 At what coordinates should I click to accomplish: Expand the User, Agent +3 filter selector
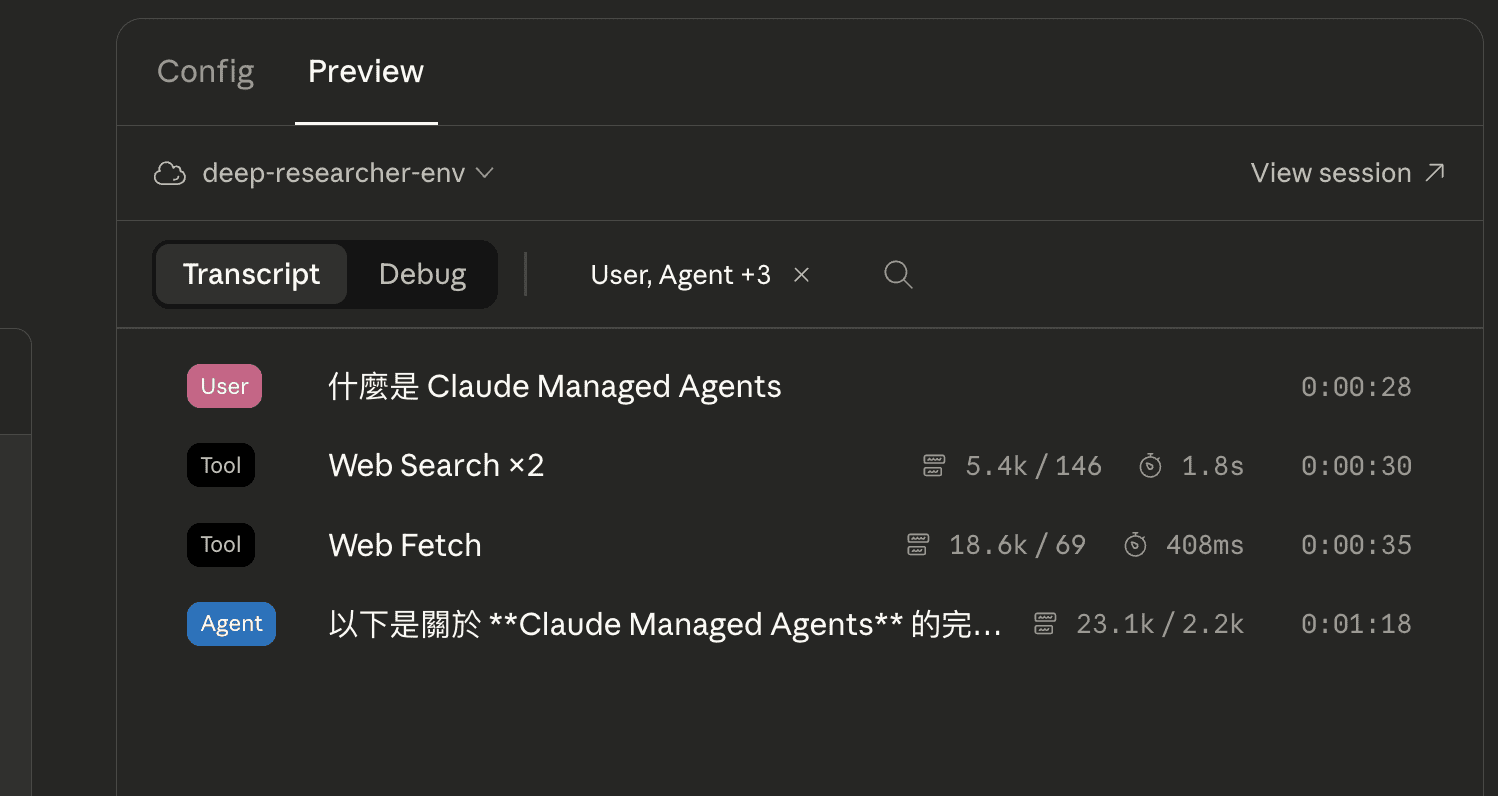pos(680,274)
